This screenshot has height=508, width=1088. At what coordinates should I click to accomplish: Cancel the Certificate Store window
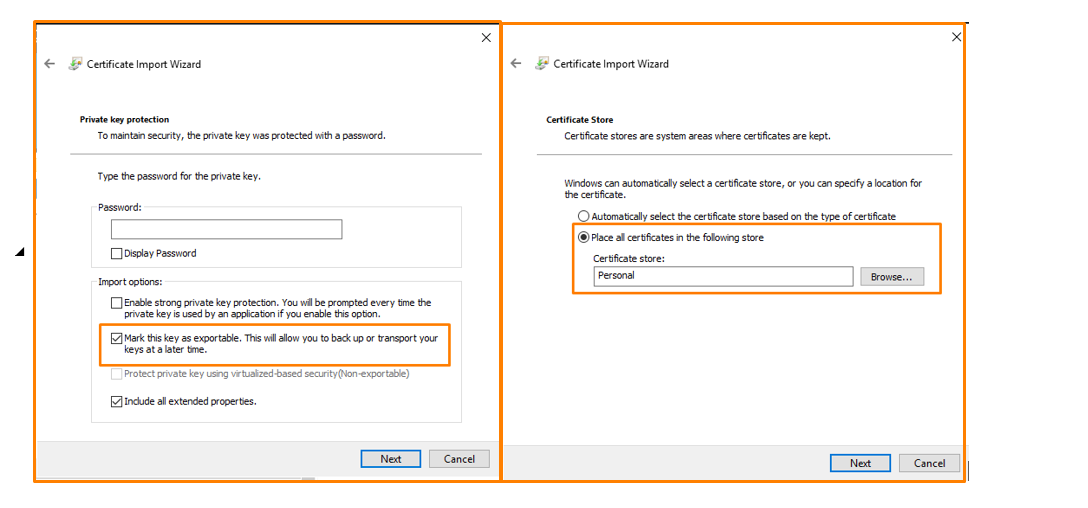tap(929, 463)
